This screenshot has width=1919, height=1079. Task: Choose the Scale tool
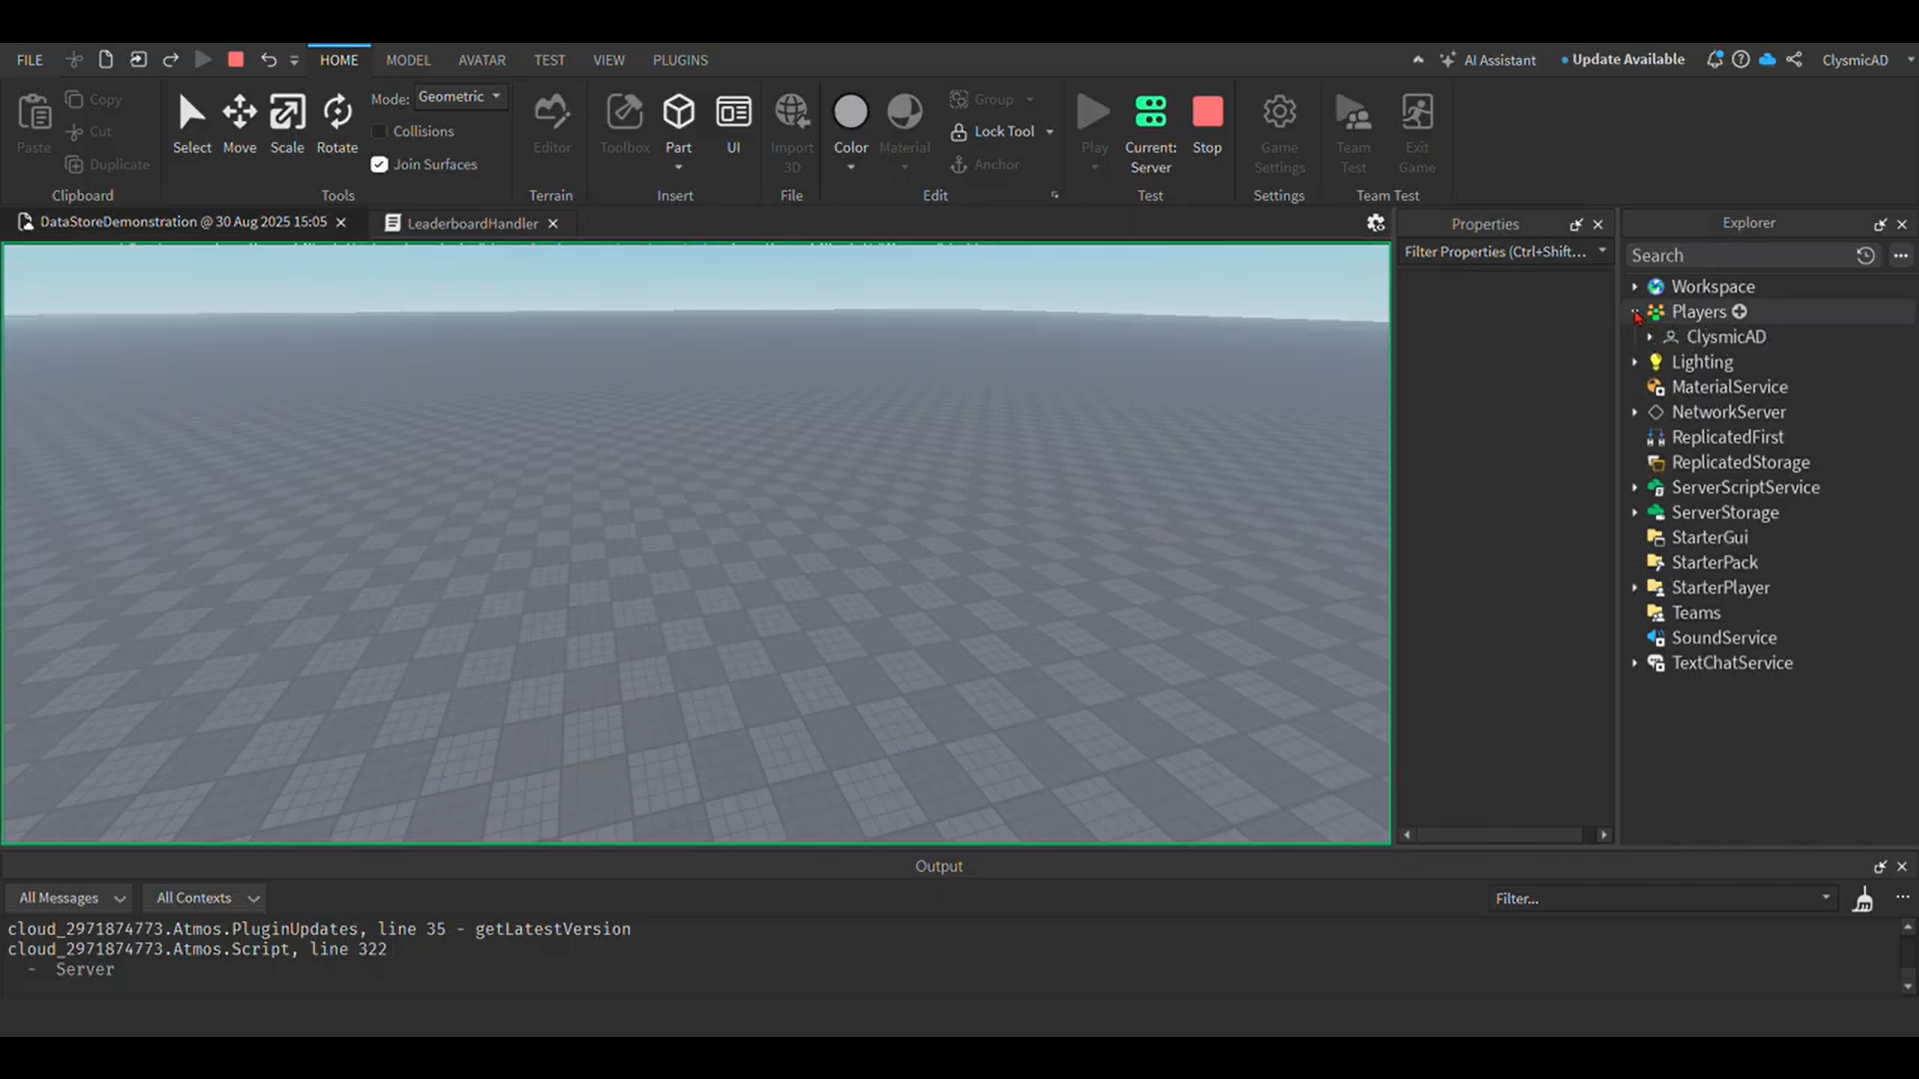coord(287,124)
